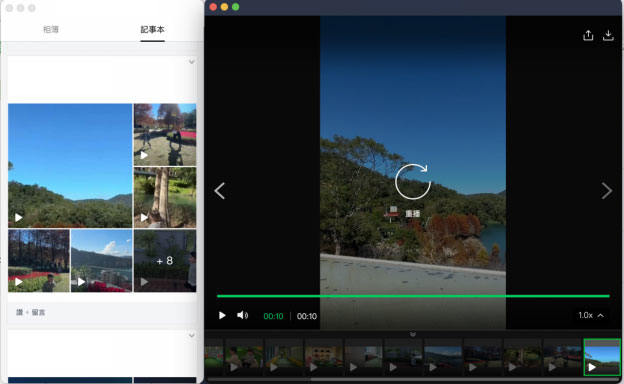
Task: Click the green video progress bar
Action: pos(413,296)
